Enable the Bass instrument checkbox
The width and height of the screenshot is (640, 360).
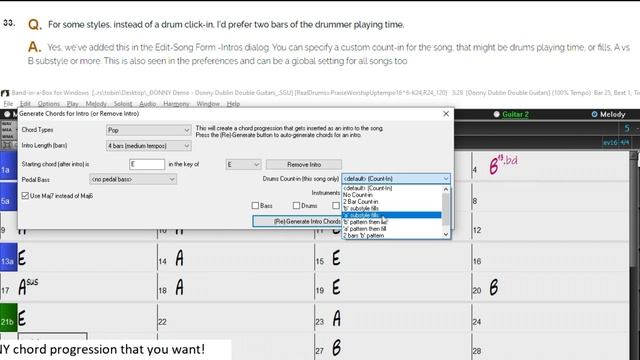point(256,206)
